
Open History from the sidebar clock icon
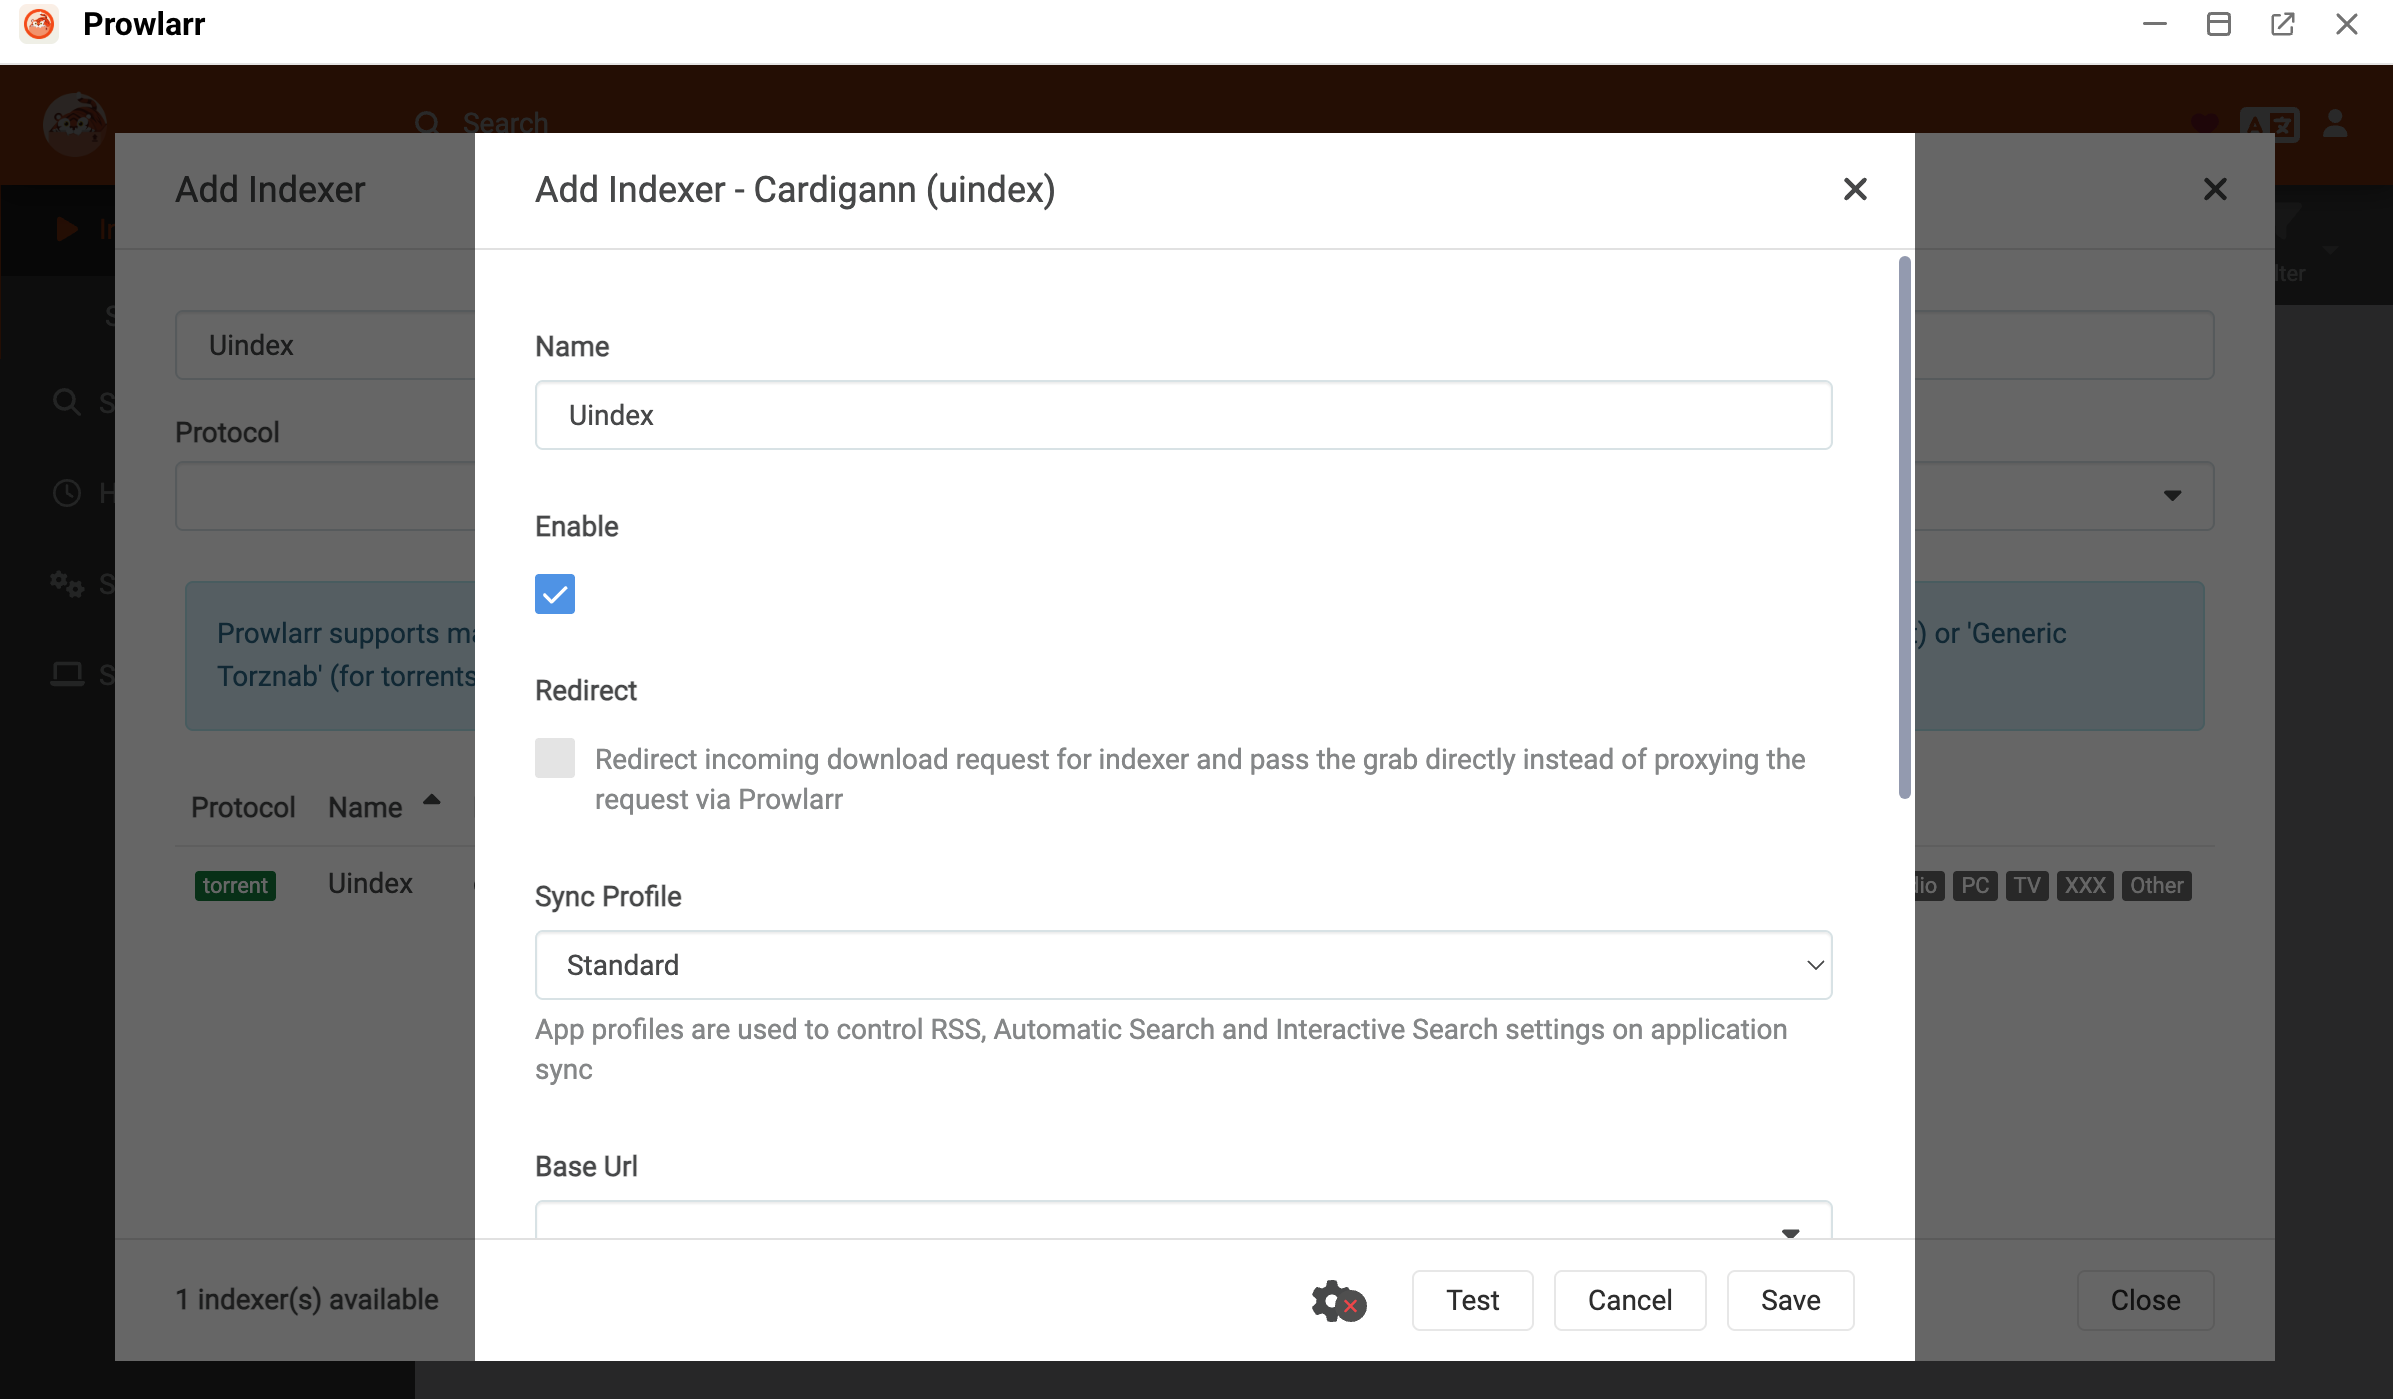[x=66, y=493]
